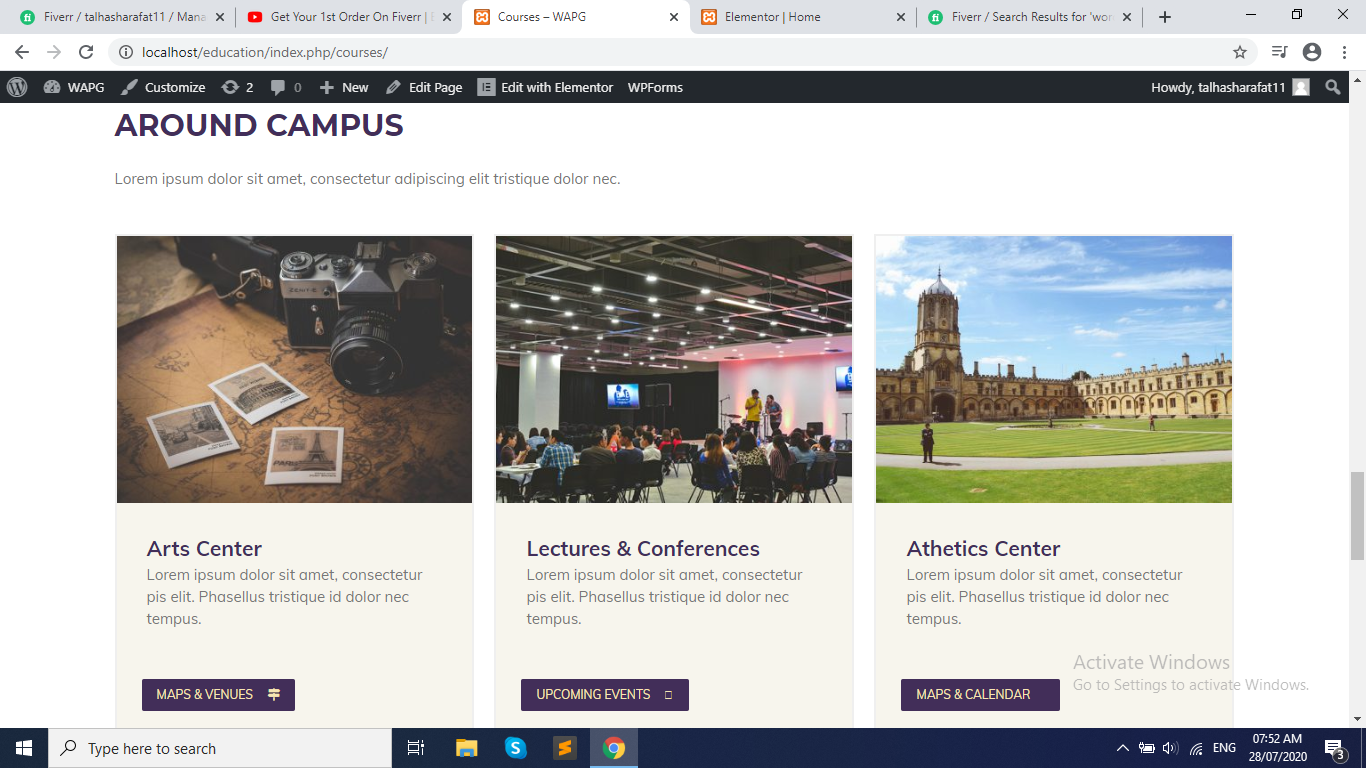Open the updates icon showing 2 updates

click(238, 87)
